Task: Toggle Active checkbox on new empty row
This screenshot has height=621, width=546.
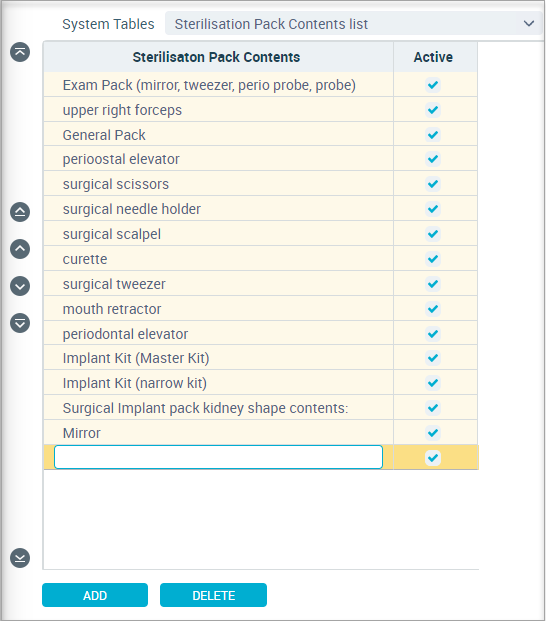Action: pos(433,458)
